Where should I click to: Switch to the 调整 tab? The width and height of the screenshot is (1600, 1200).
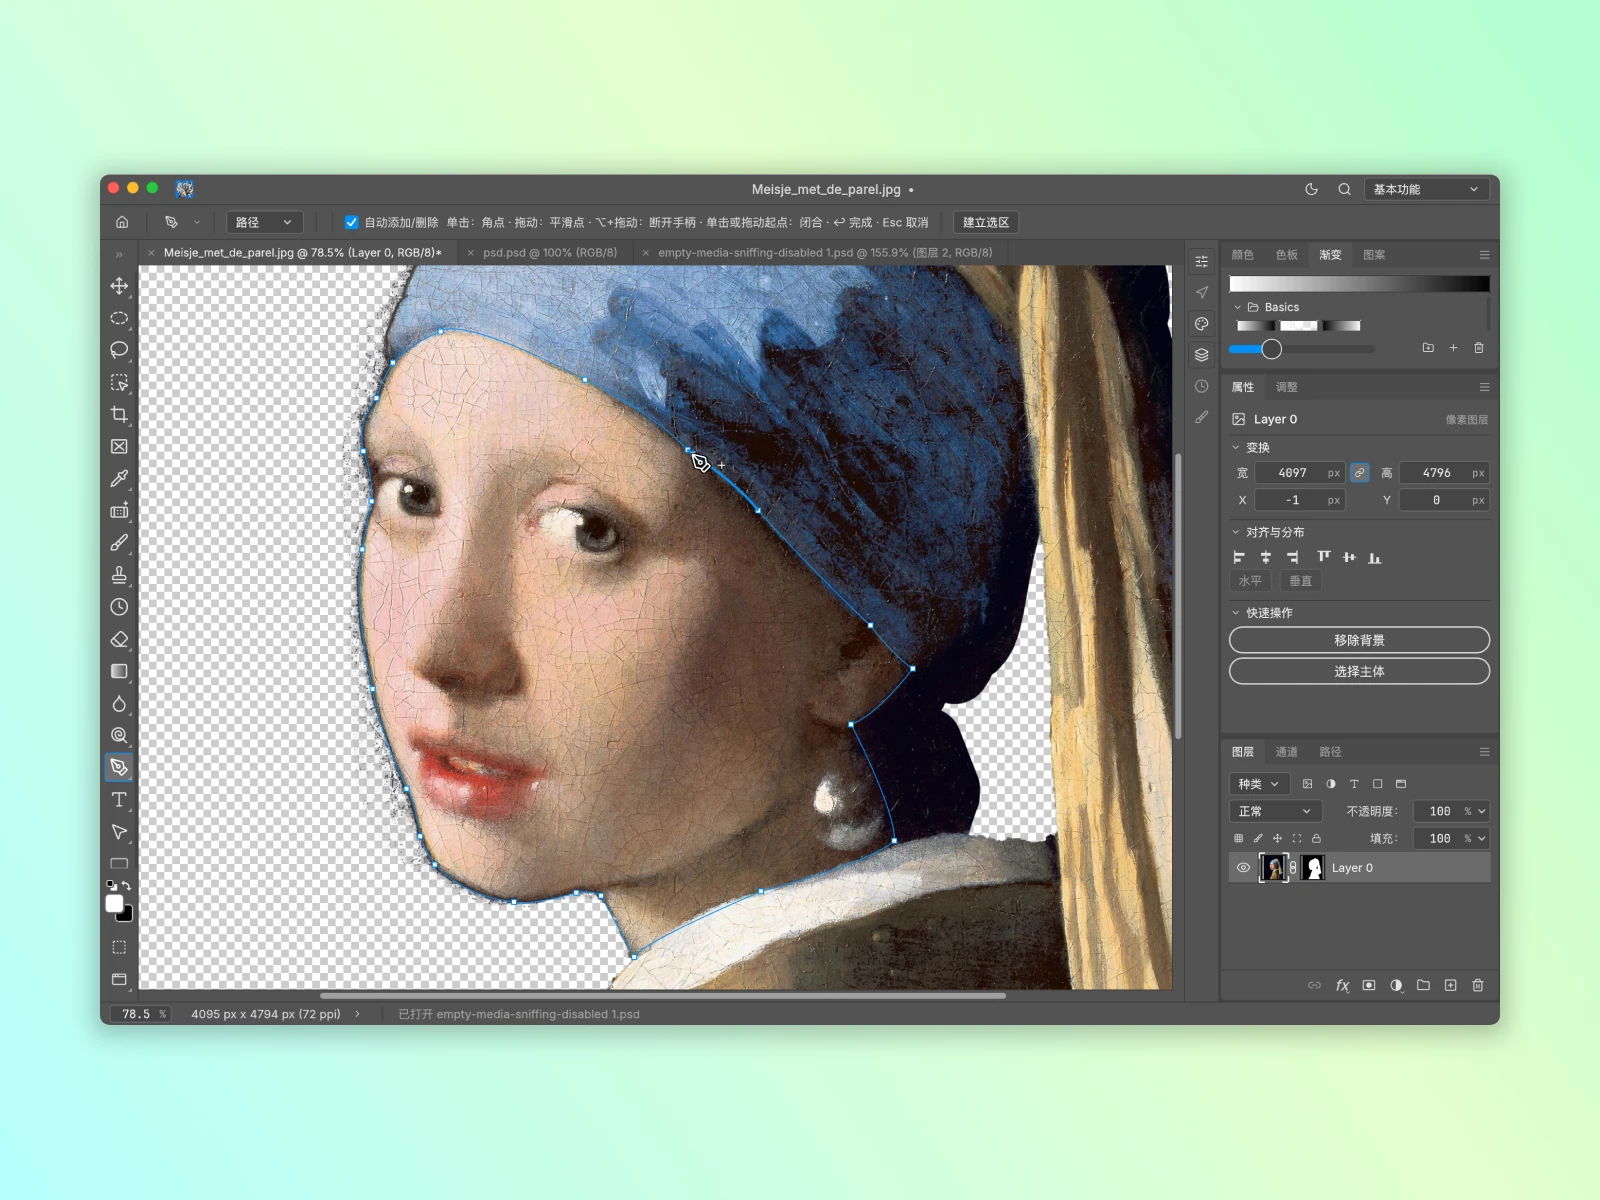coord(1287,387)
